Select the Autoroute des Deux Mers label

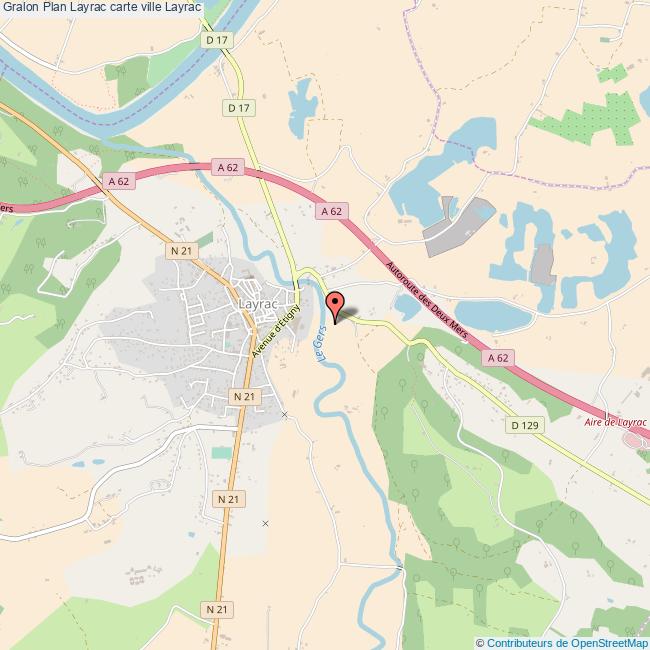coord(427,300)
